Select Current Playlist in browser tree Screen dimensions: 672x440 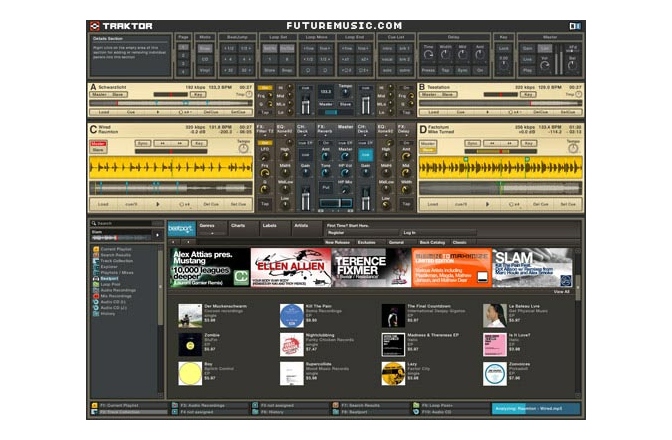(116, 249)
